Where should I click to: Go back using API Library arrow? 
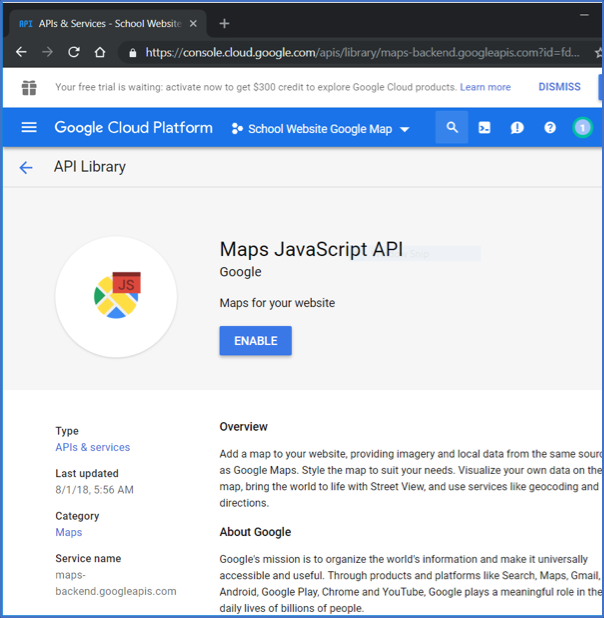tap(26, 168)
